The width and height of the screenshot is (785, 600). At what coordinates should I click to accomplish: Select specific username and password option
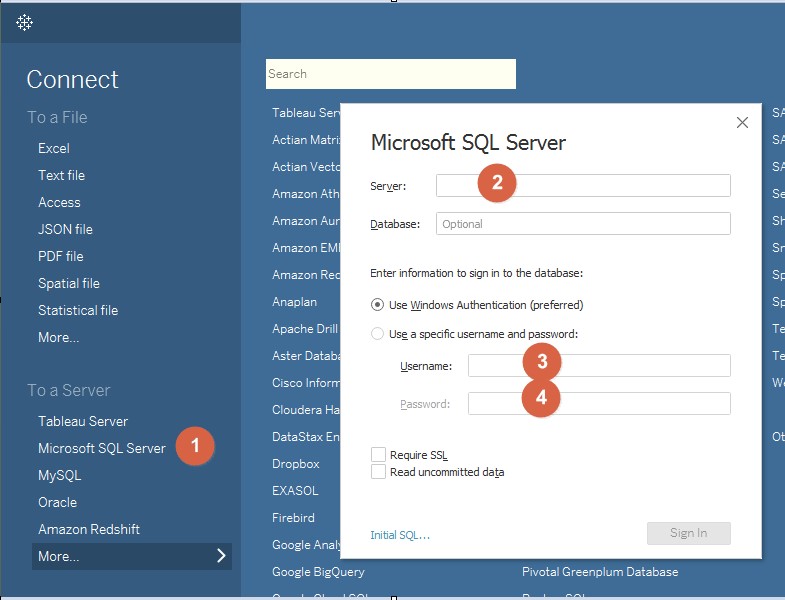tap(377, 334)
